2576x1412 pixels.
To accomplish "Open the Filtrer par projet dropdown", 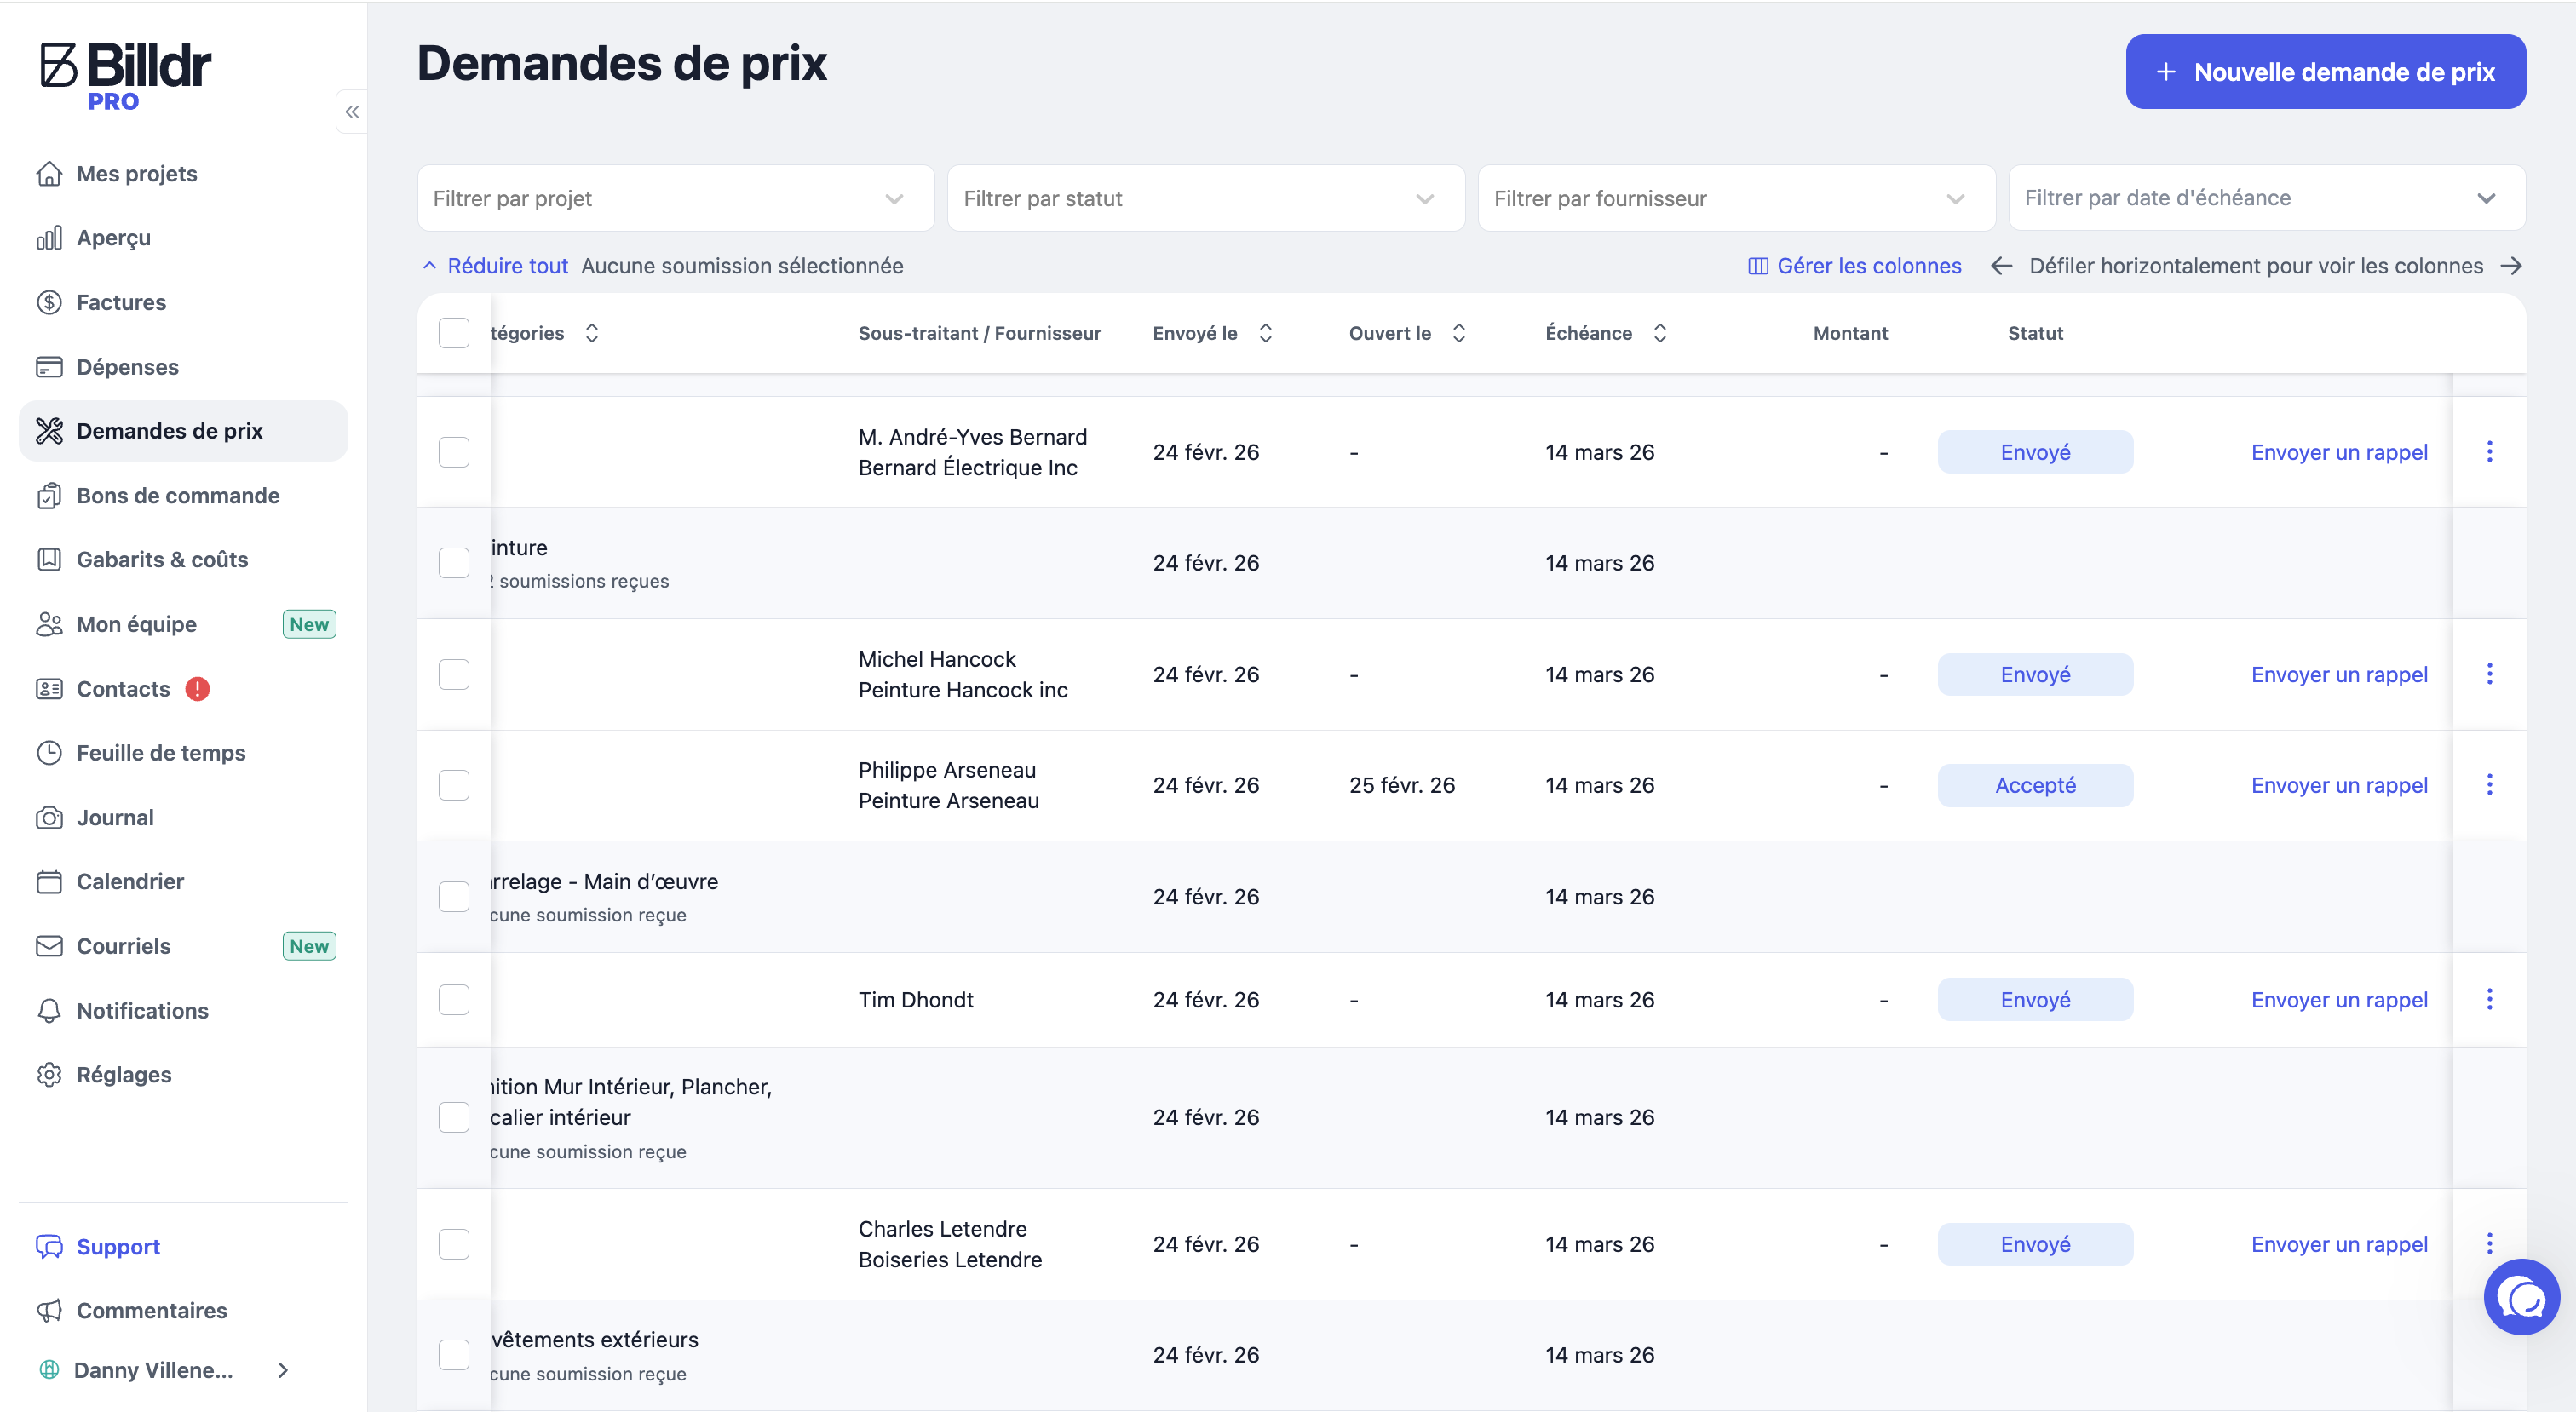I will [x=675, y=198].
